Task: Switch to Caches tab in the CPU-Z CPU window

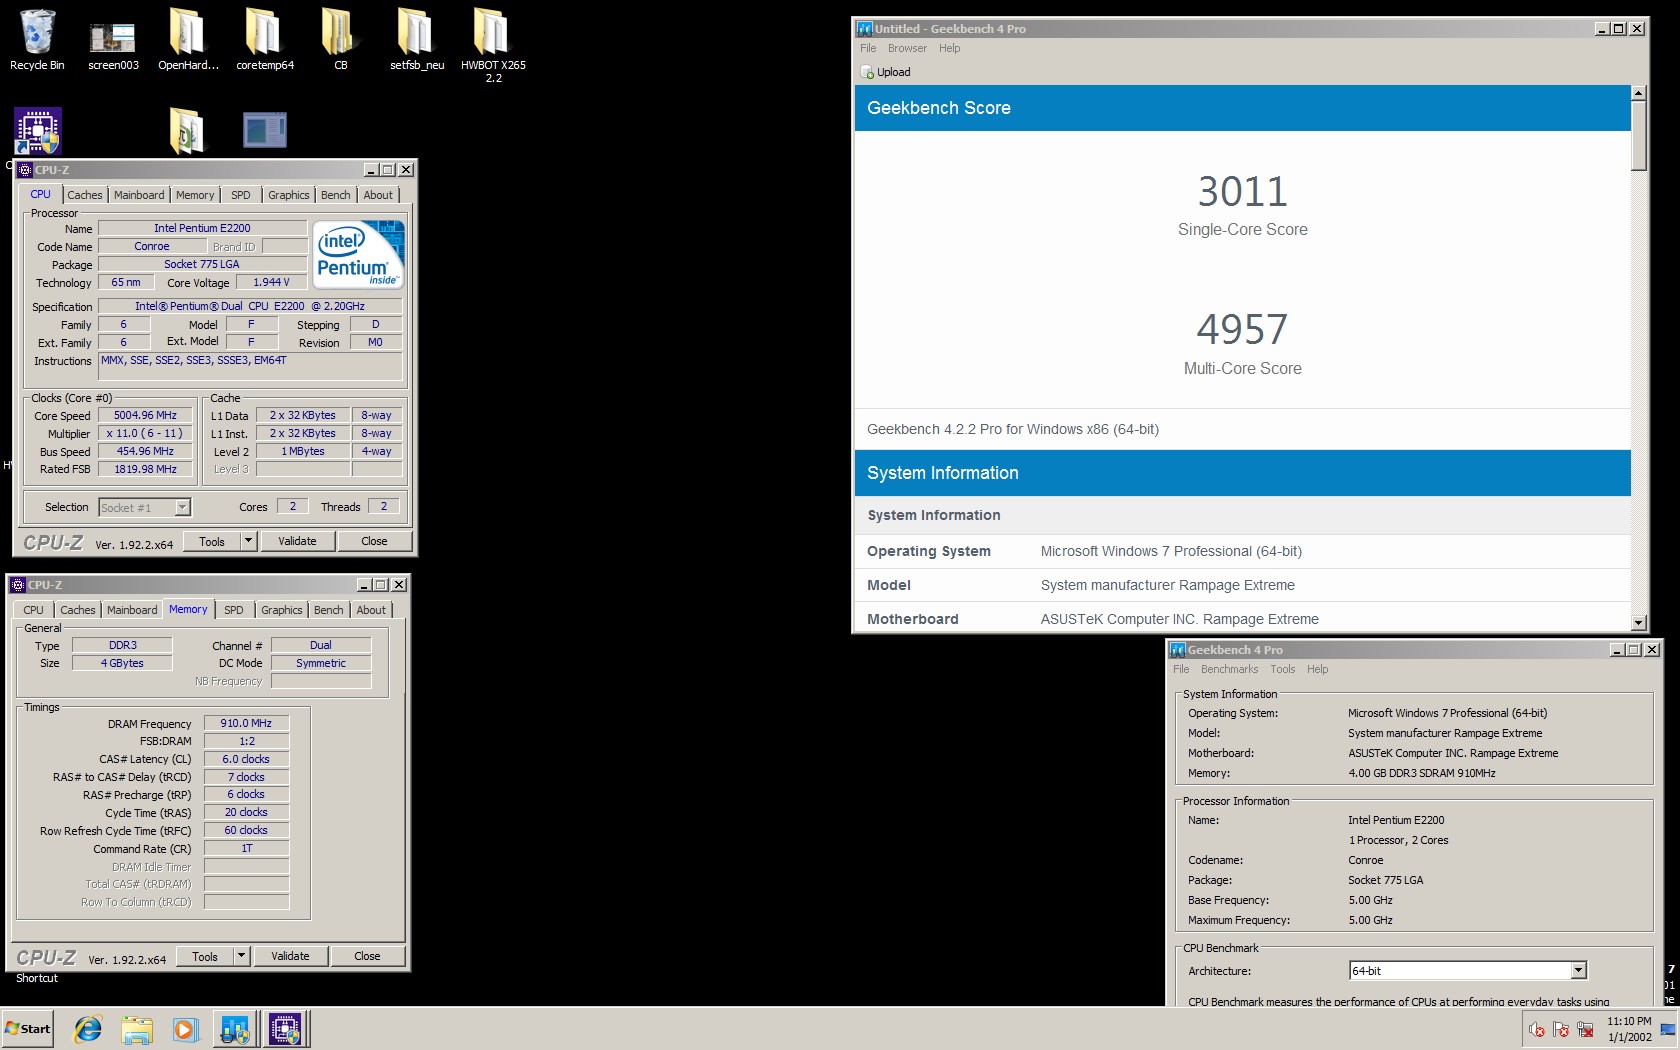Action: (84, 195)
